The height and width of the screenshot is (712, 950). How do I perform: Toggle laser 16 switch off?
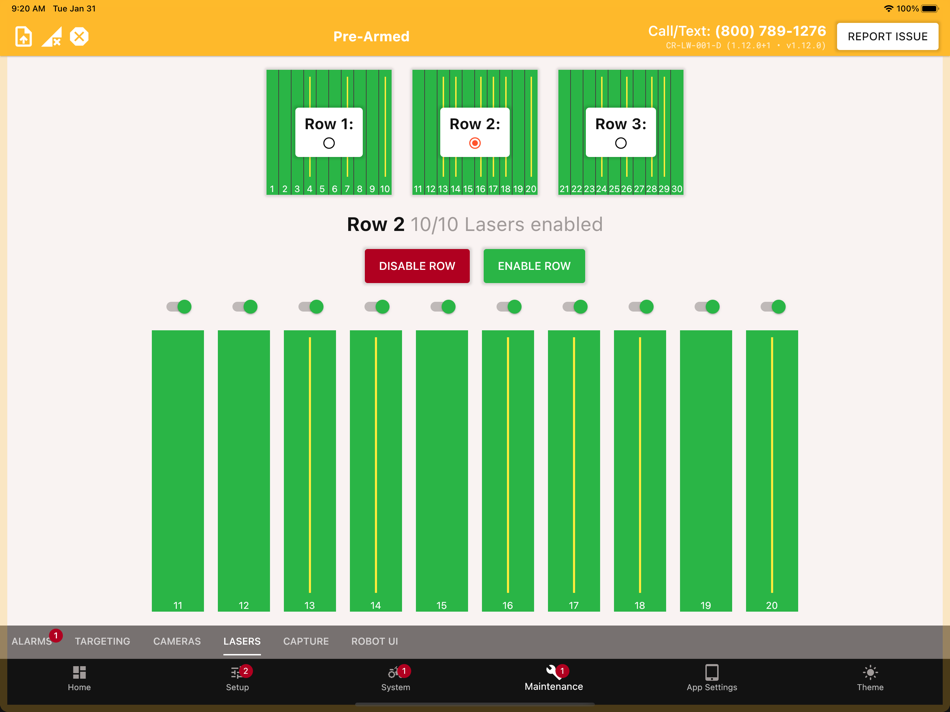coord(509,307)
